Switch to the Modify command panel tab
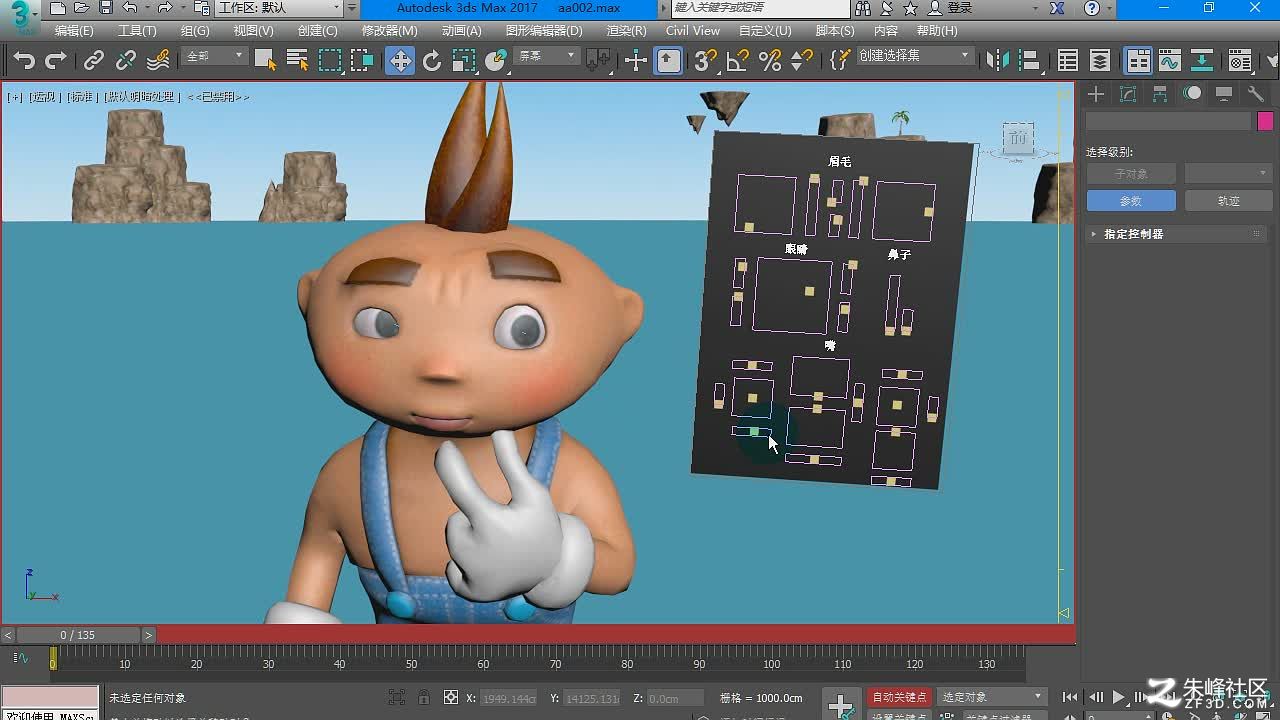This screenshot has height=720, width=1280. tap(1128, 94)
